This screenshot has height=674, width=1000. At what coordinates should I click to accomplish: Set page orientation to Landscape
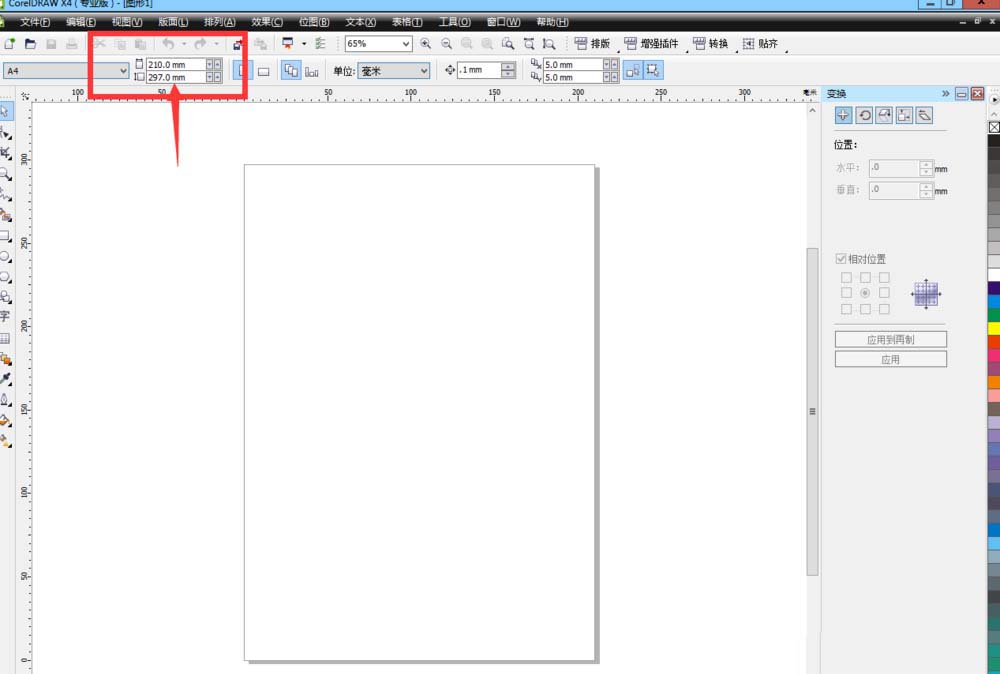coord(263,71)
